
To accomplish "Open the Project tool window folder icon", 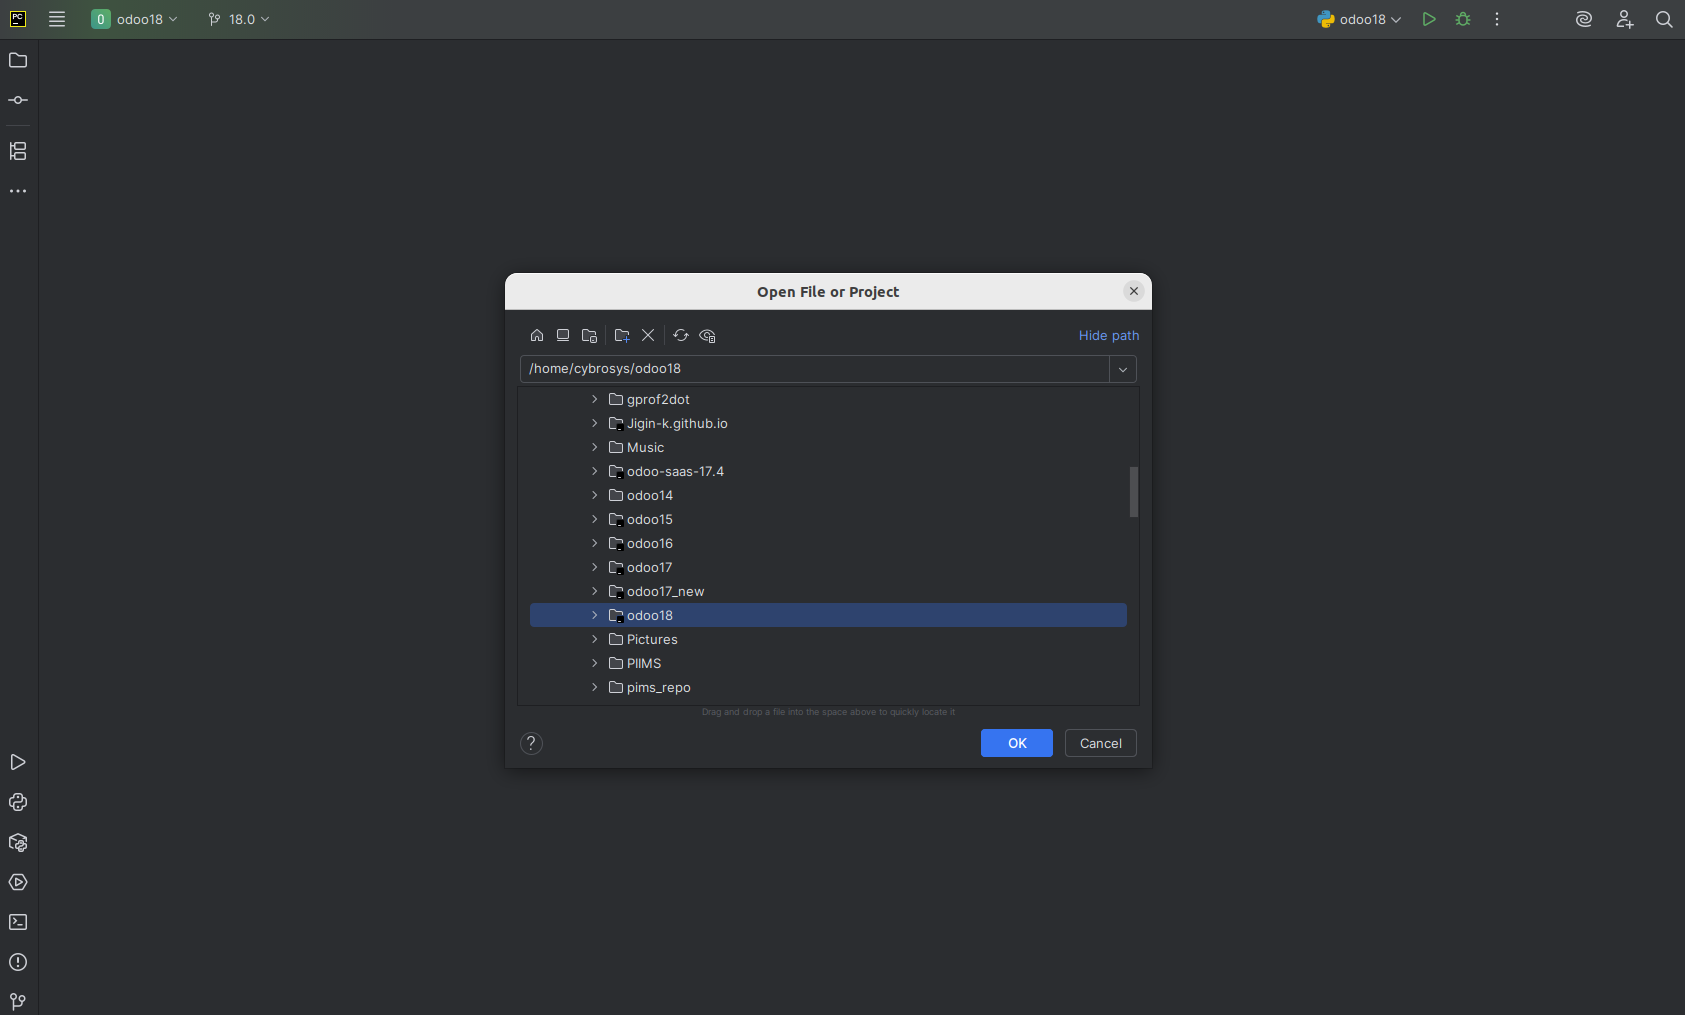I will (x=18, y=60).
